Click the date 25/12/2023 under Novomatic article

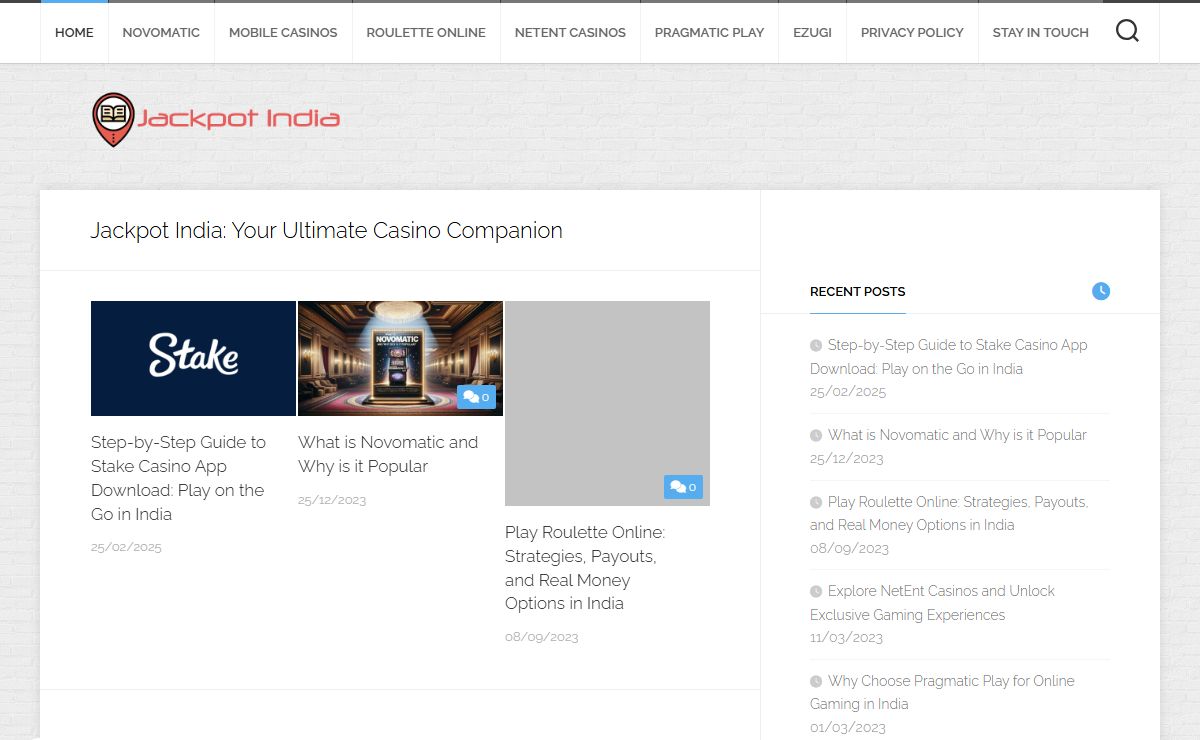coord(332,499)
